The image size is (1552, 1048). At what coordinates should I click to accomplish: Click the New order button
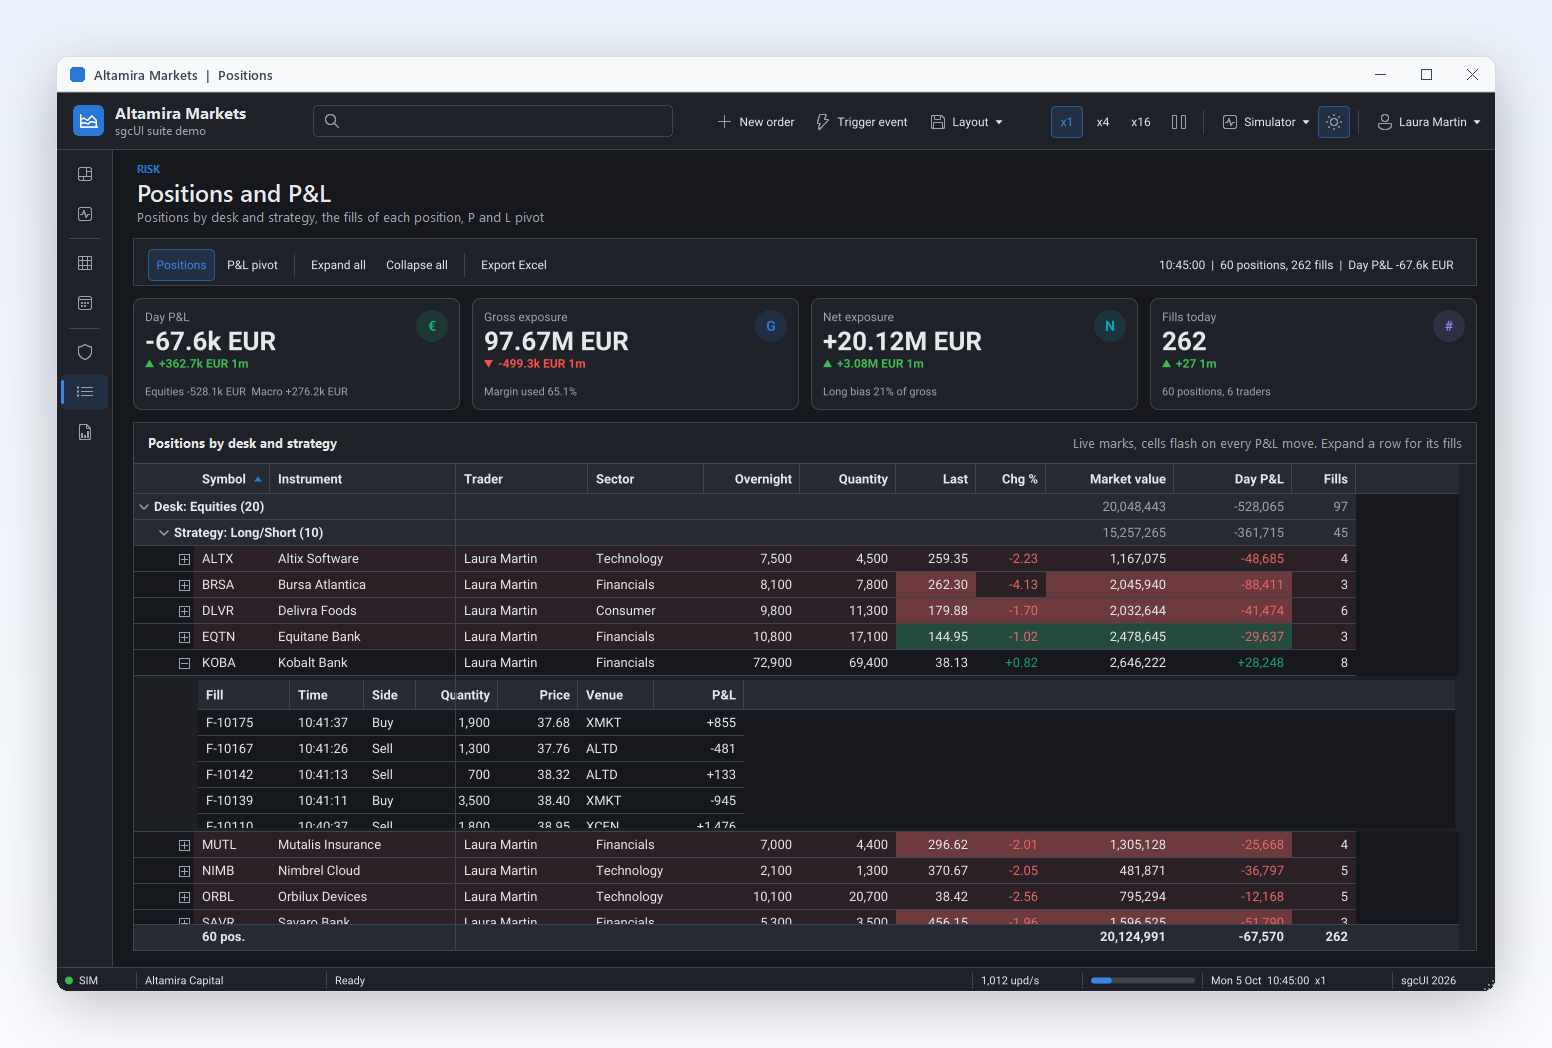pyautogui.click(x=756, y=122)
